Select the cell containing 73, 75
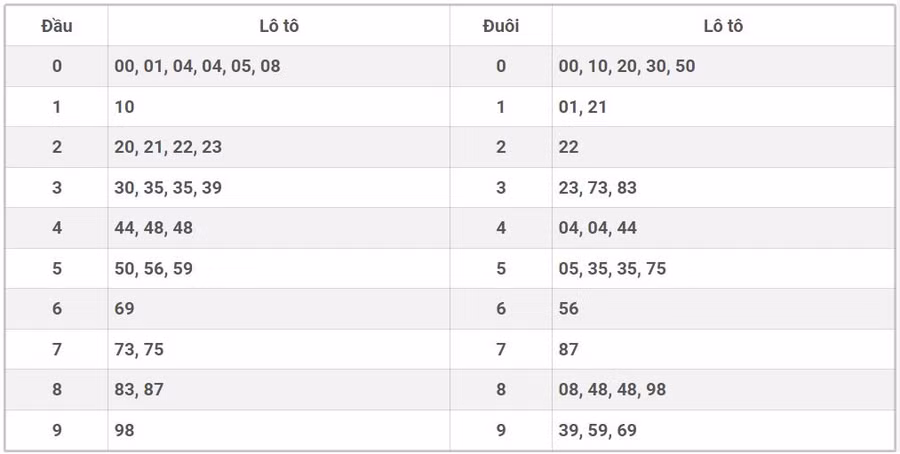Viewport: 900px width, 454px height. pyautogui.click(x=139, y=349)
